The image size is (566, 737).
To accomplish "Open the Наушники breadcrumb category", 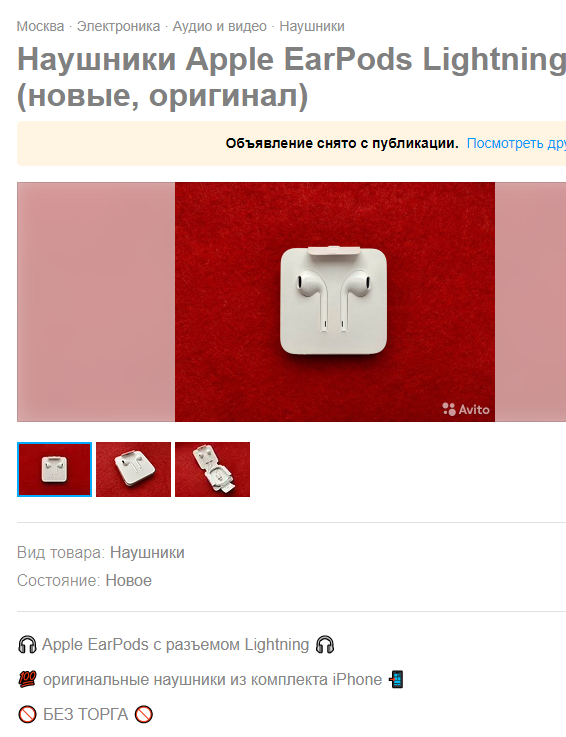I will tap(312, 26).
